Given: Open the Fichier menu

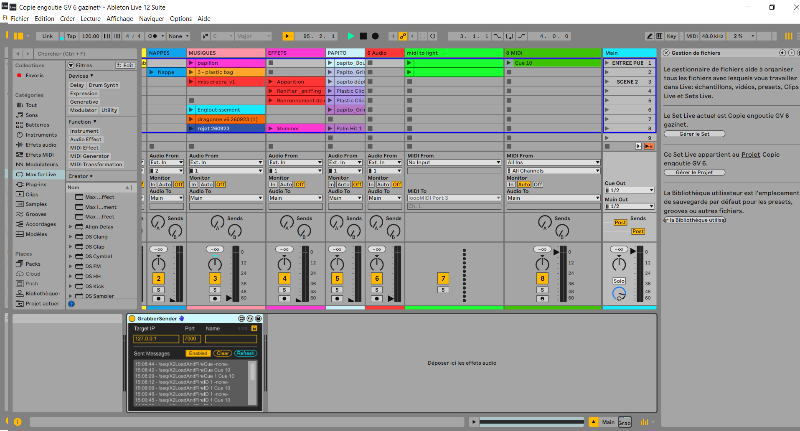Looking at the screenshot, I should 19,19.
